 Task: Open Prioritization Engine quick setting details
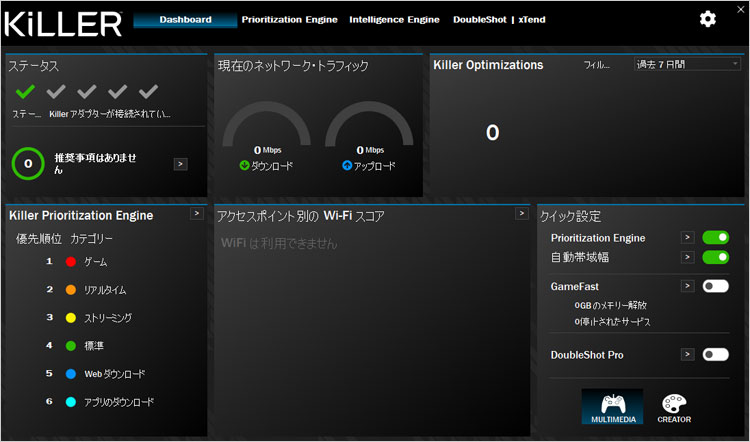(687, 237)
